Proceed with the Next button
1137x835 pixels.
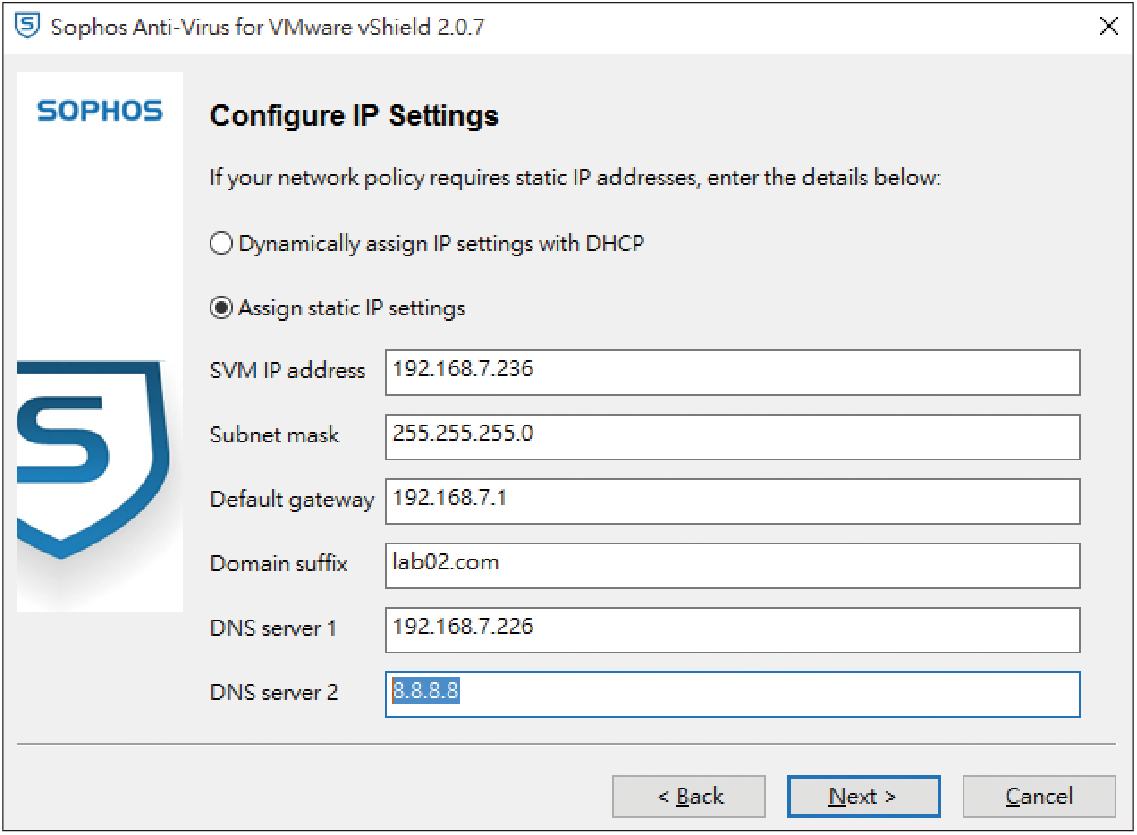[864, 797]
